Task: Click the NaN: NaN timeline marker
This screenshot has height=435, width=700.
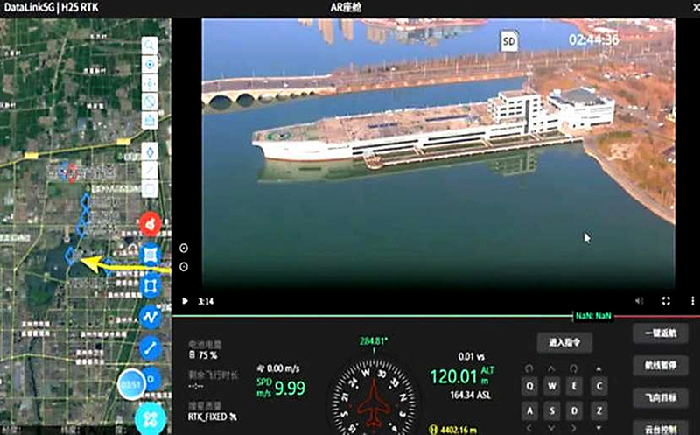Action: pyautogui.click(x=593, y=316)
